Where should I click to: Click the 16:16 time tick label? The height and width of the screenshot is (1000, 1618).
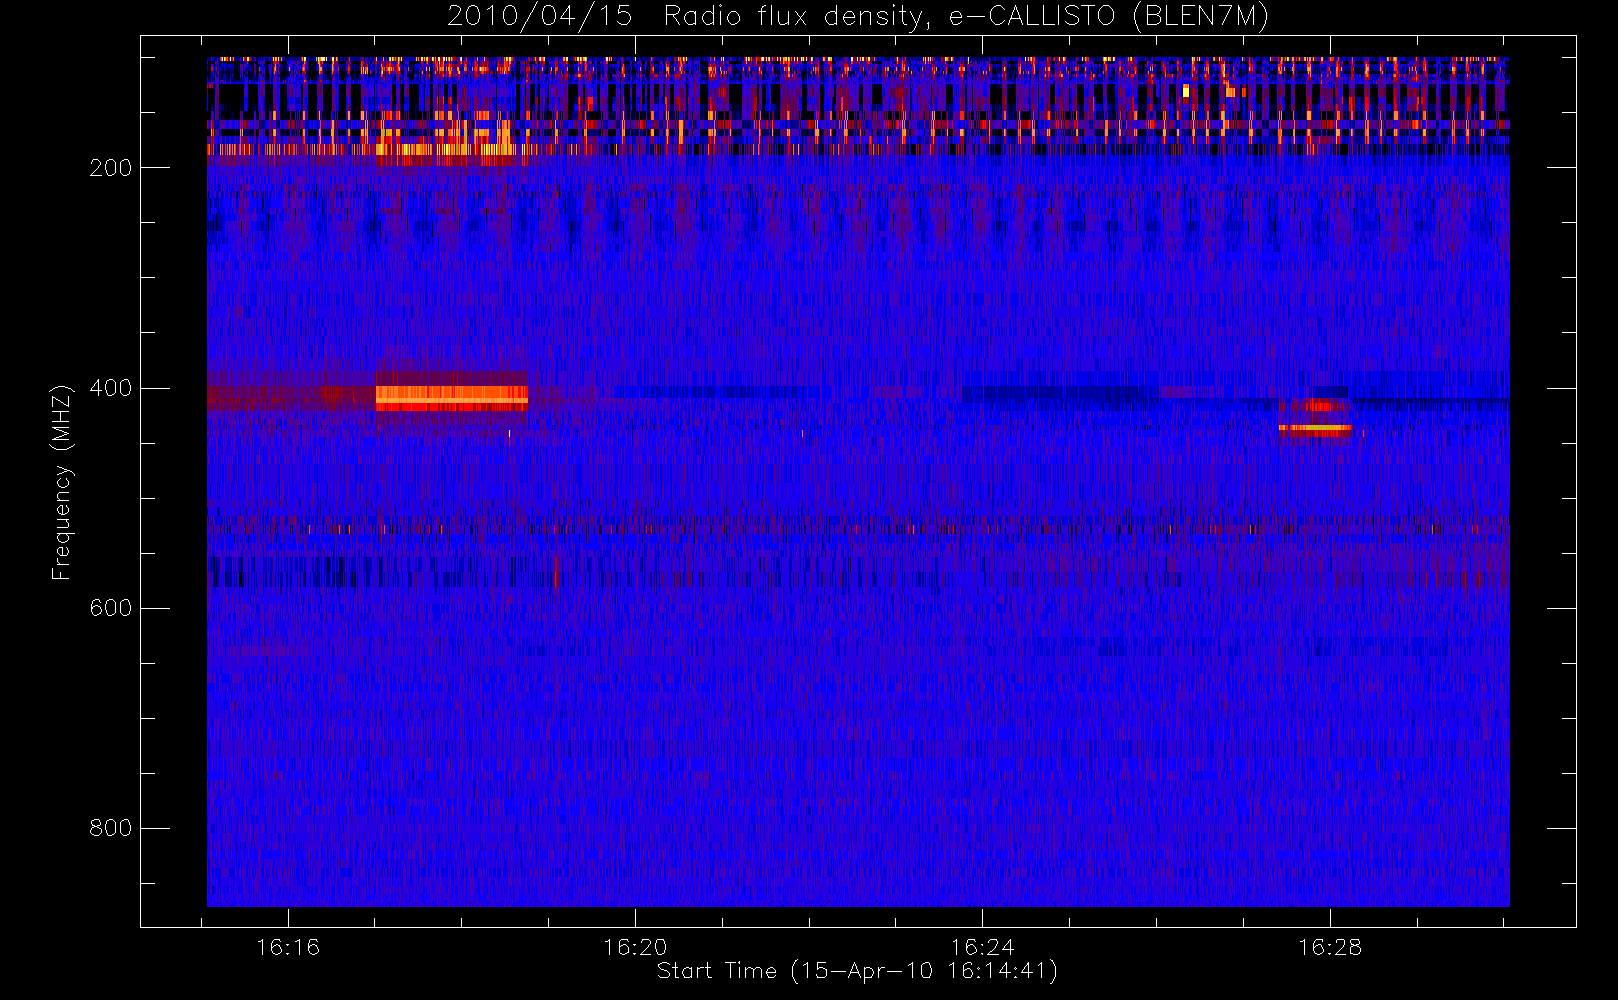(x=288, y=947)
